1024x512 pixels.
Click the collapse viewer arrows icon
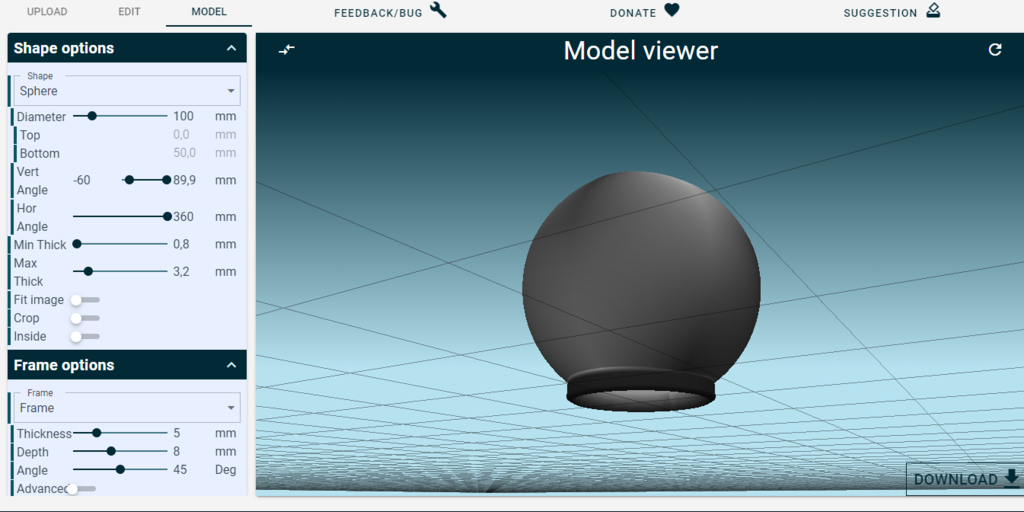pyautogui.click(x=287, y=50)
